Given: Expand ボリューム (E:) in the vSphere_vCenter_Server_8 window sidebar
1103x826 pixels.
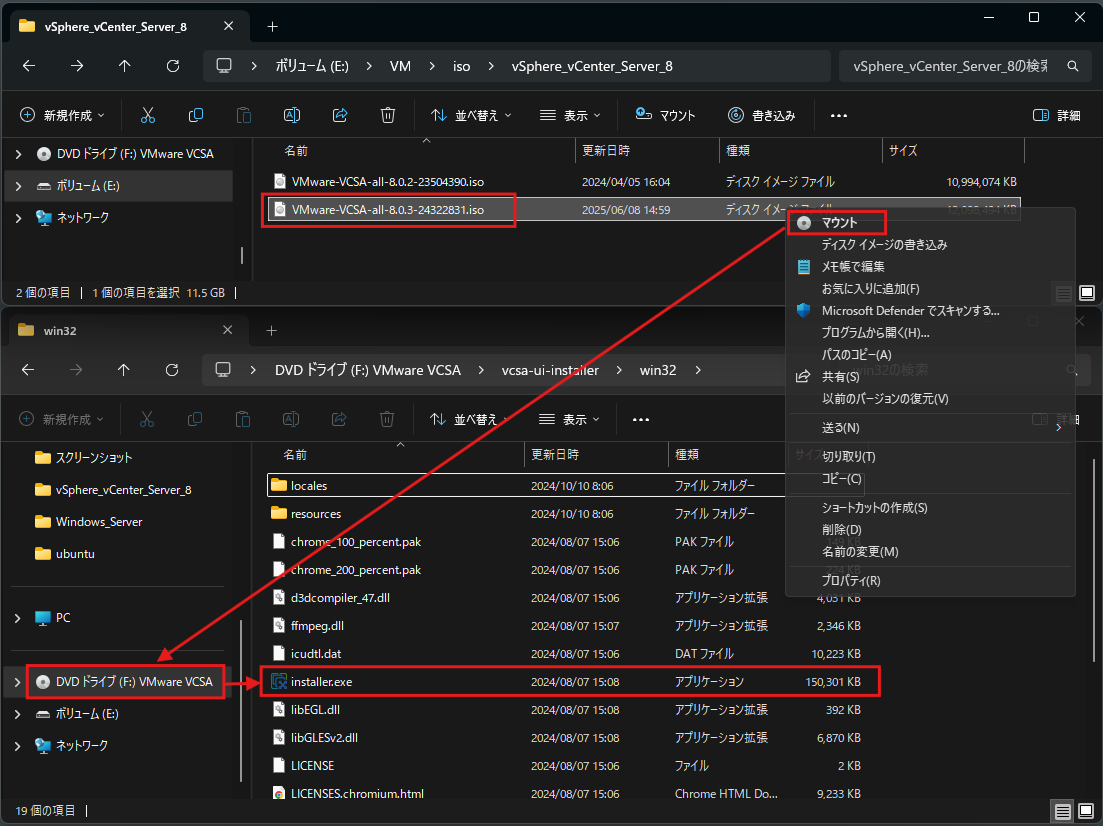Looking at the screenshot, I should 18,186.
